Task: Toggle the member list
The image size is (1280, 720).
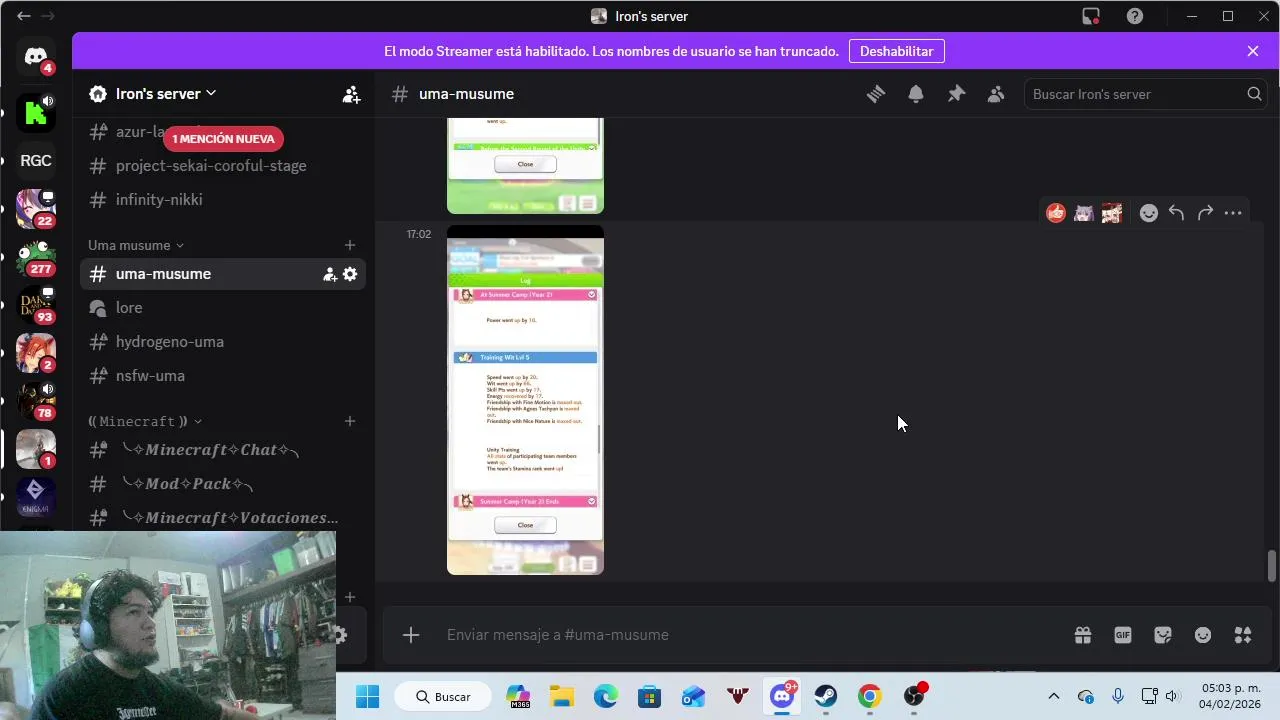Action: pyautogui.click(x=996, y=94)
